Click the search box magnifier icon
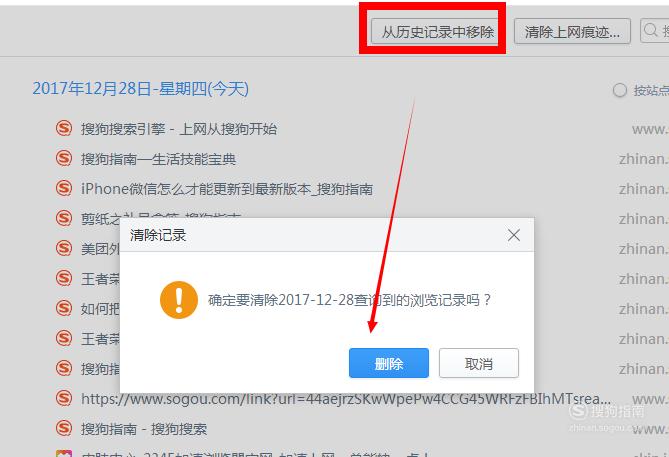The width and height of the screenshot is (669, 457). 651,30
